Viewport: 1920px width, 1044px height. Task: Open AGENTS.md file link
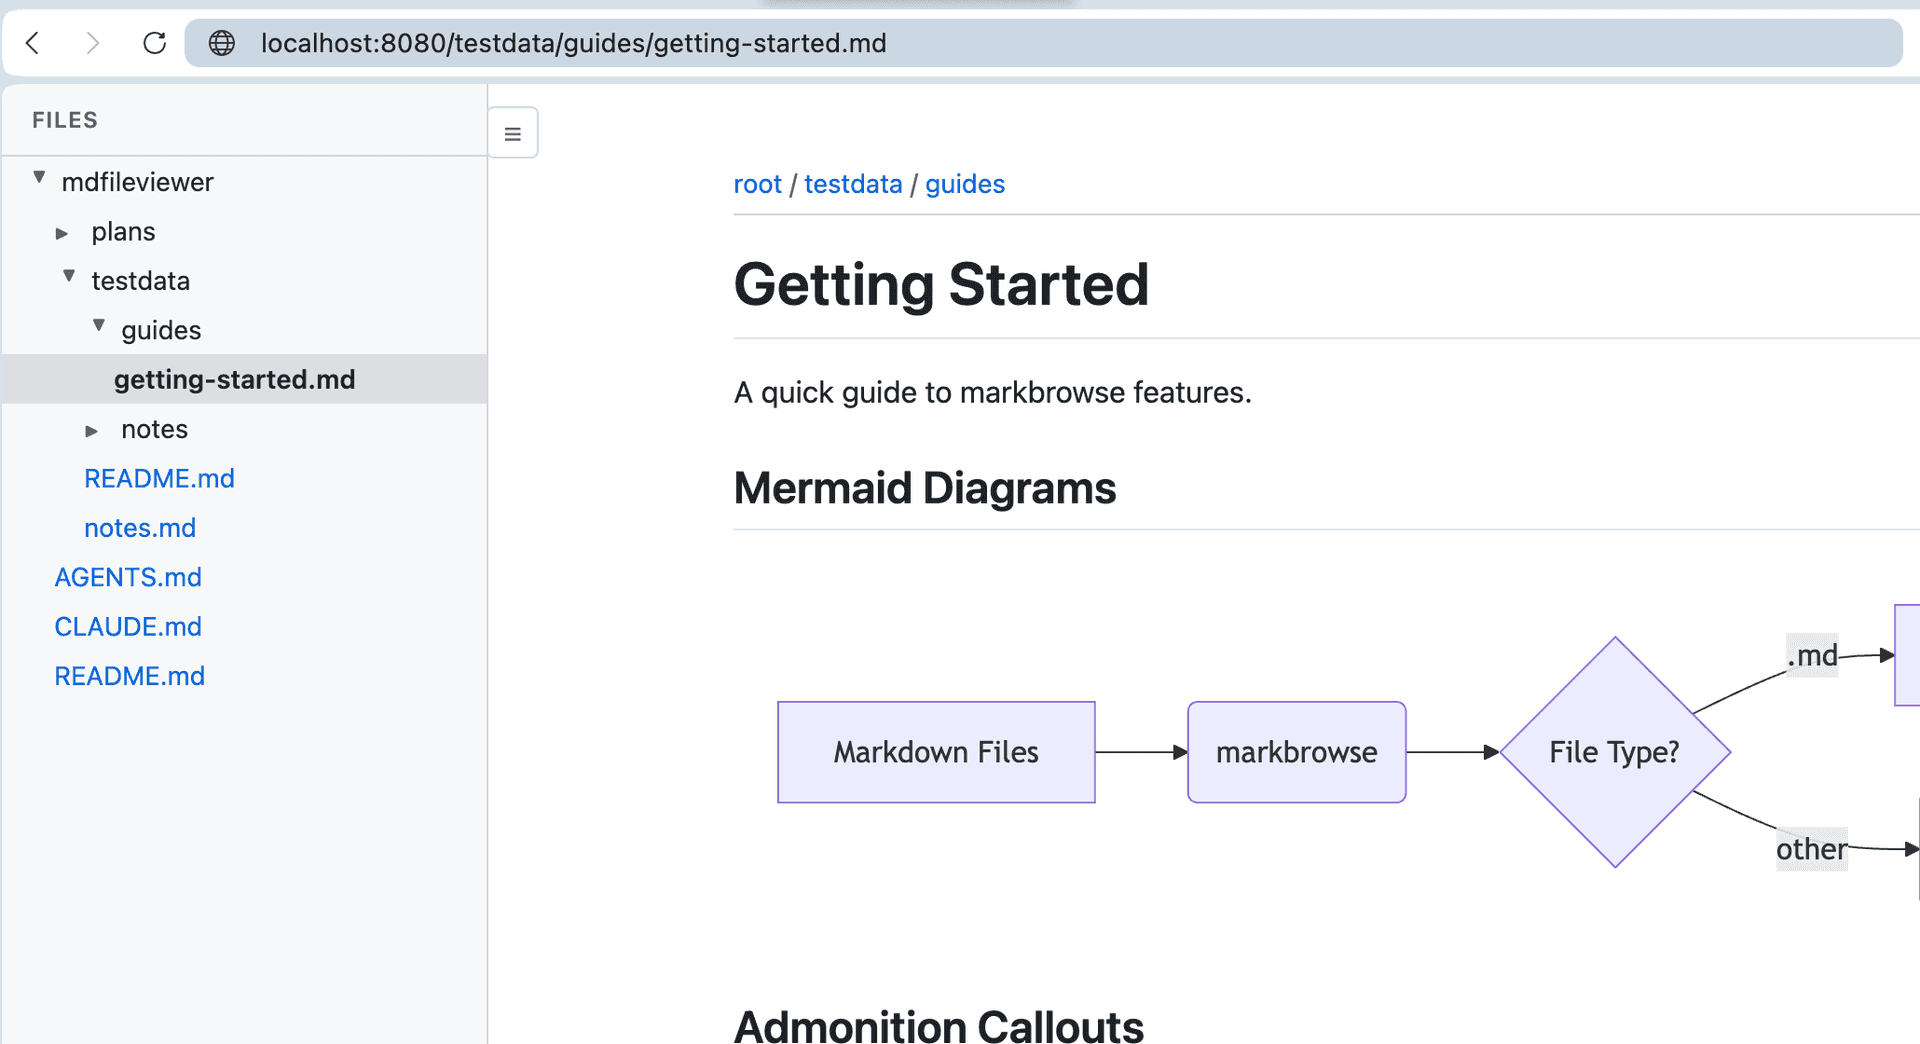click(128, 577)
